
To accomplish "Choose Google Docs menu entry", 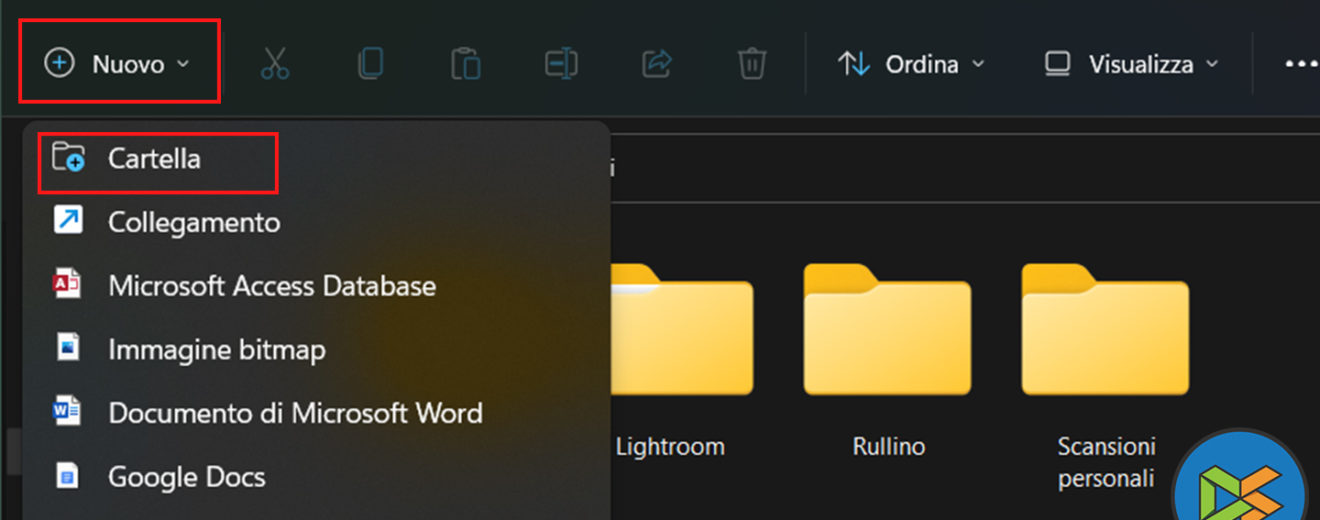I will (316, 477).
